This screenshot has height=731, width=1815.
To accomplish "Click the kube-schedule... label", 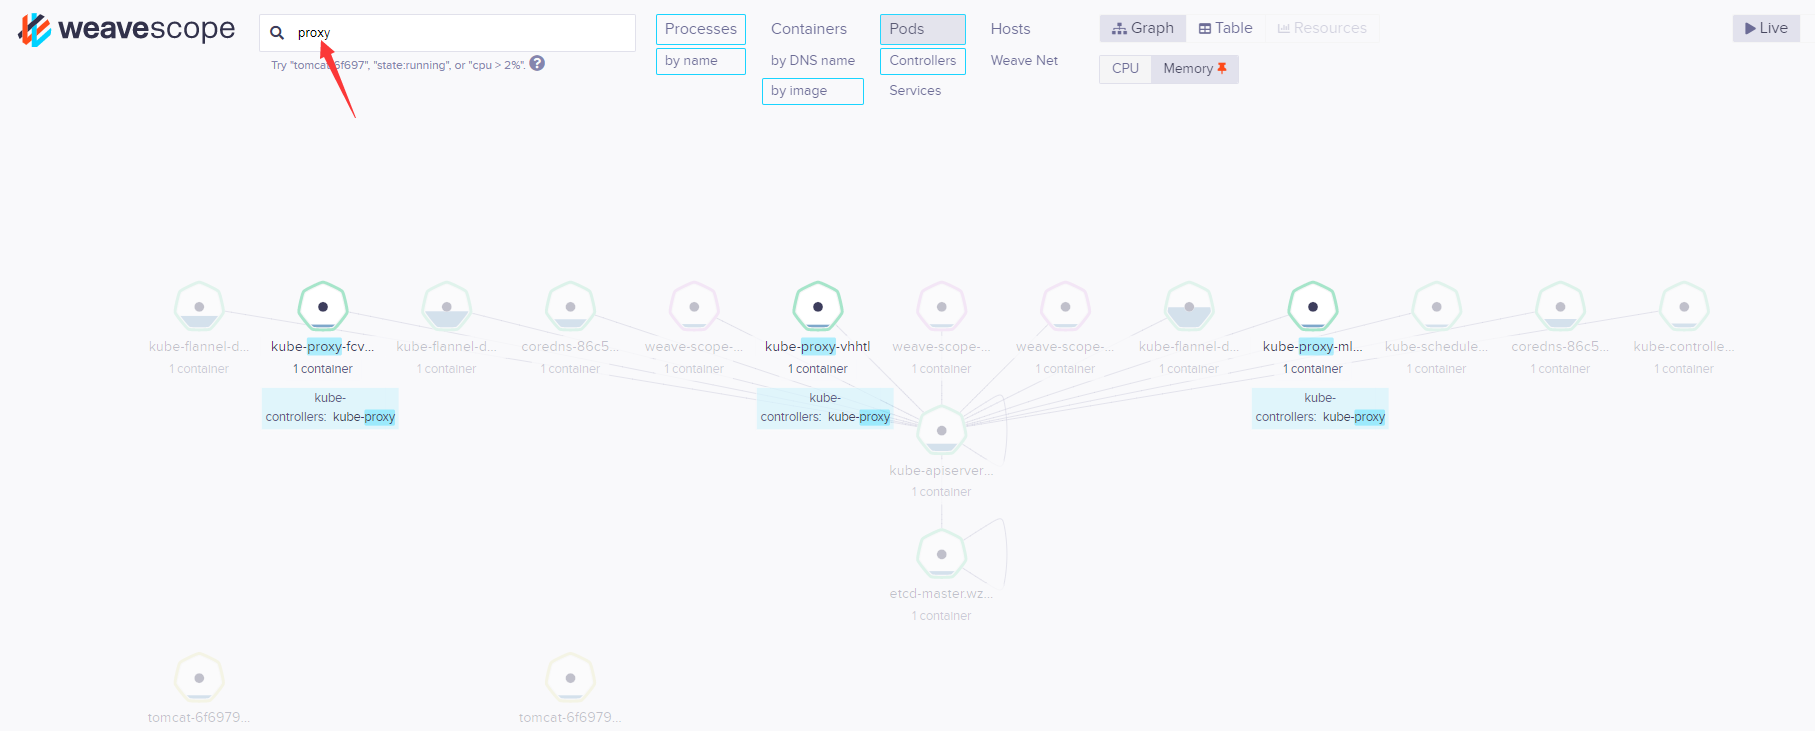I will coord(1436,346).
